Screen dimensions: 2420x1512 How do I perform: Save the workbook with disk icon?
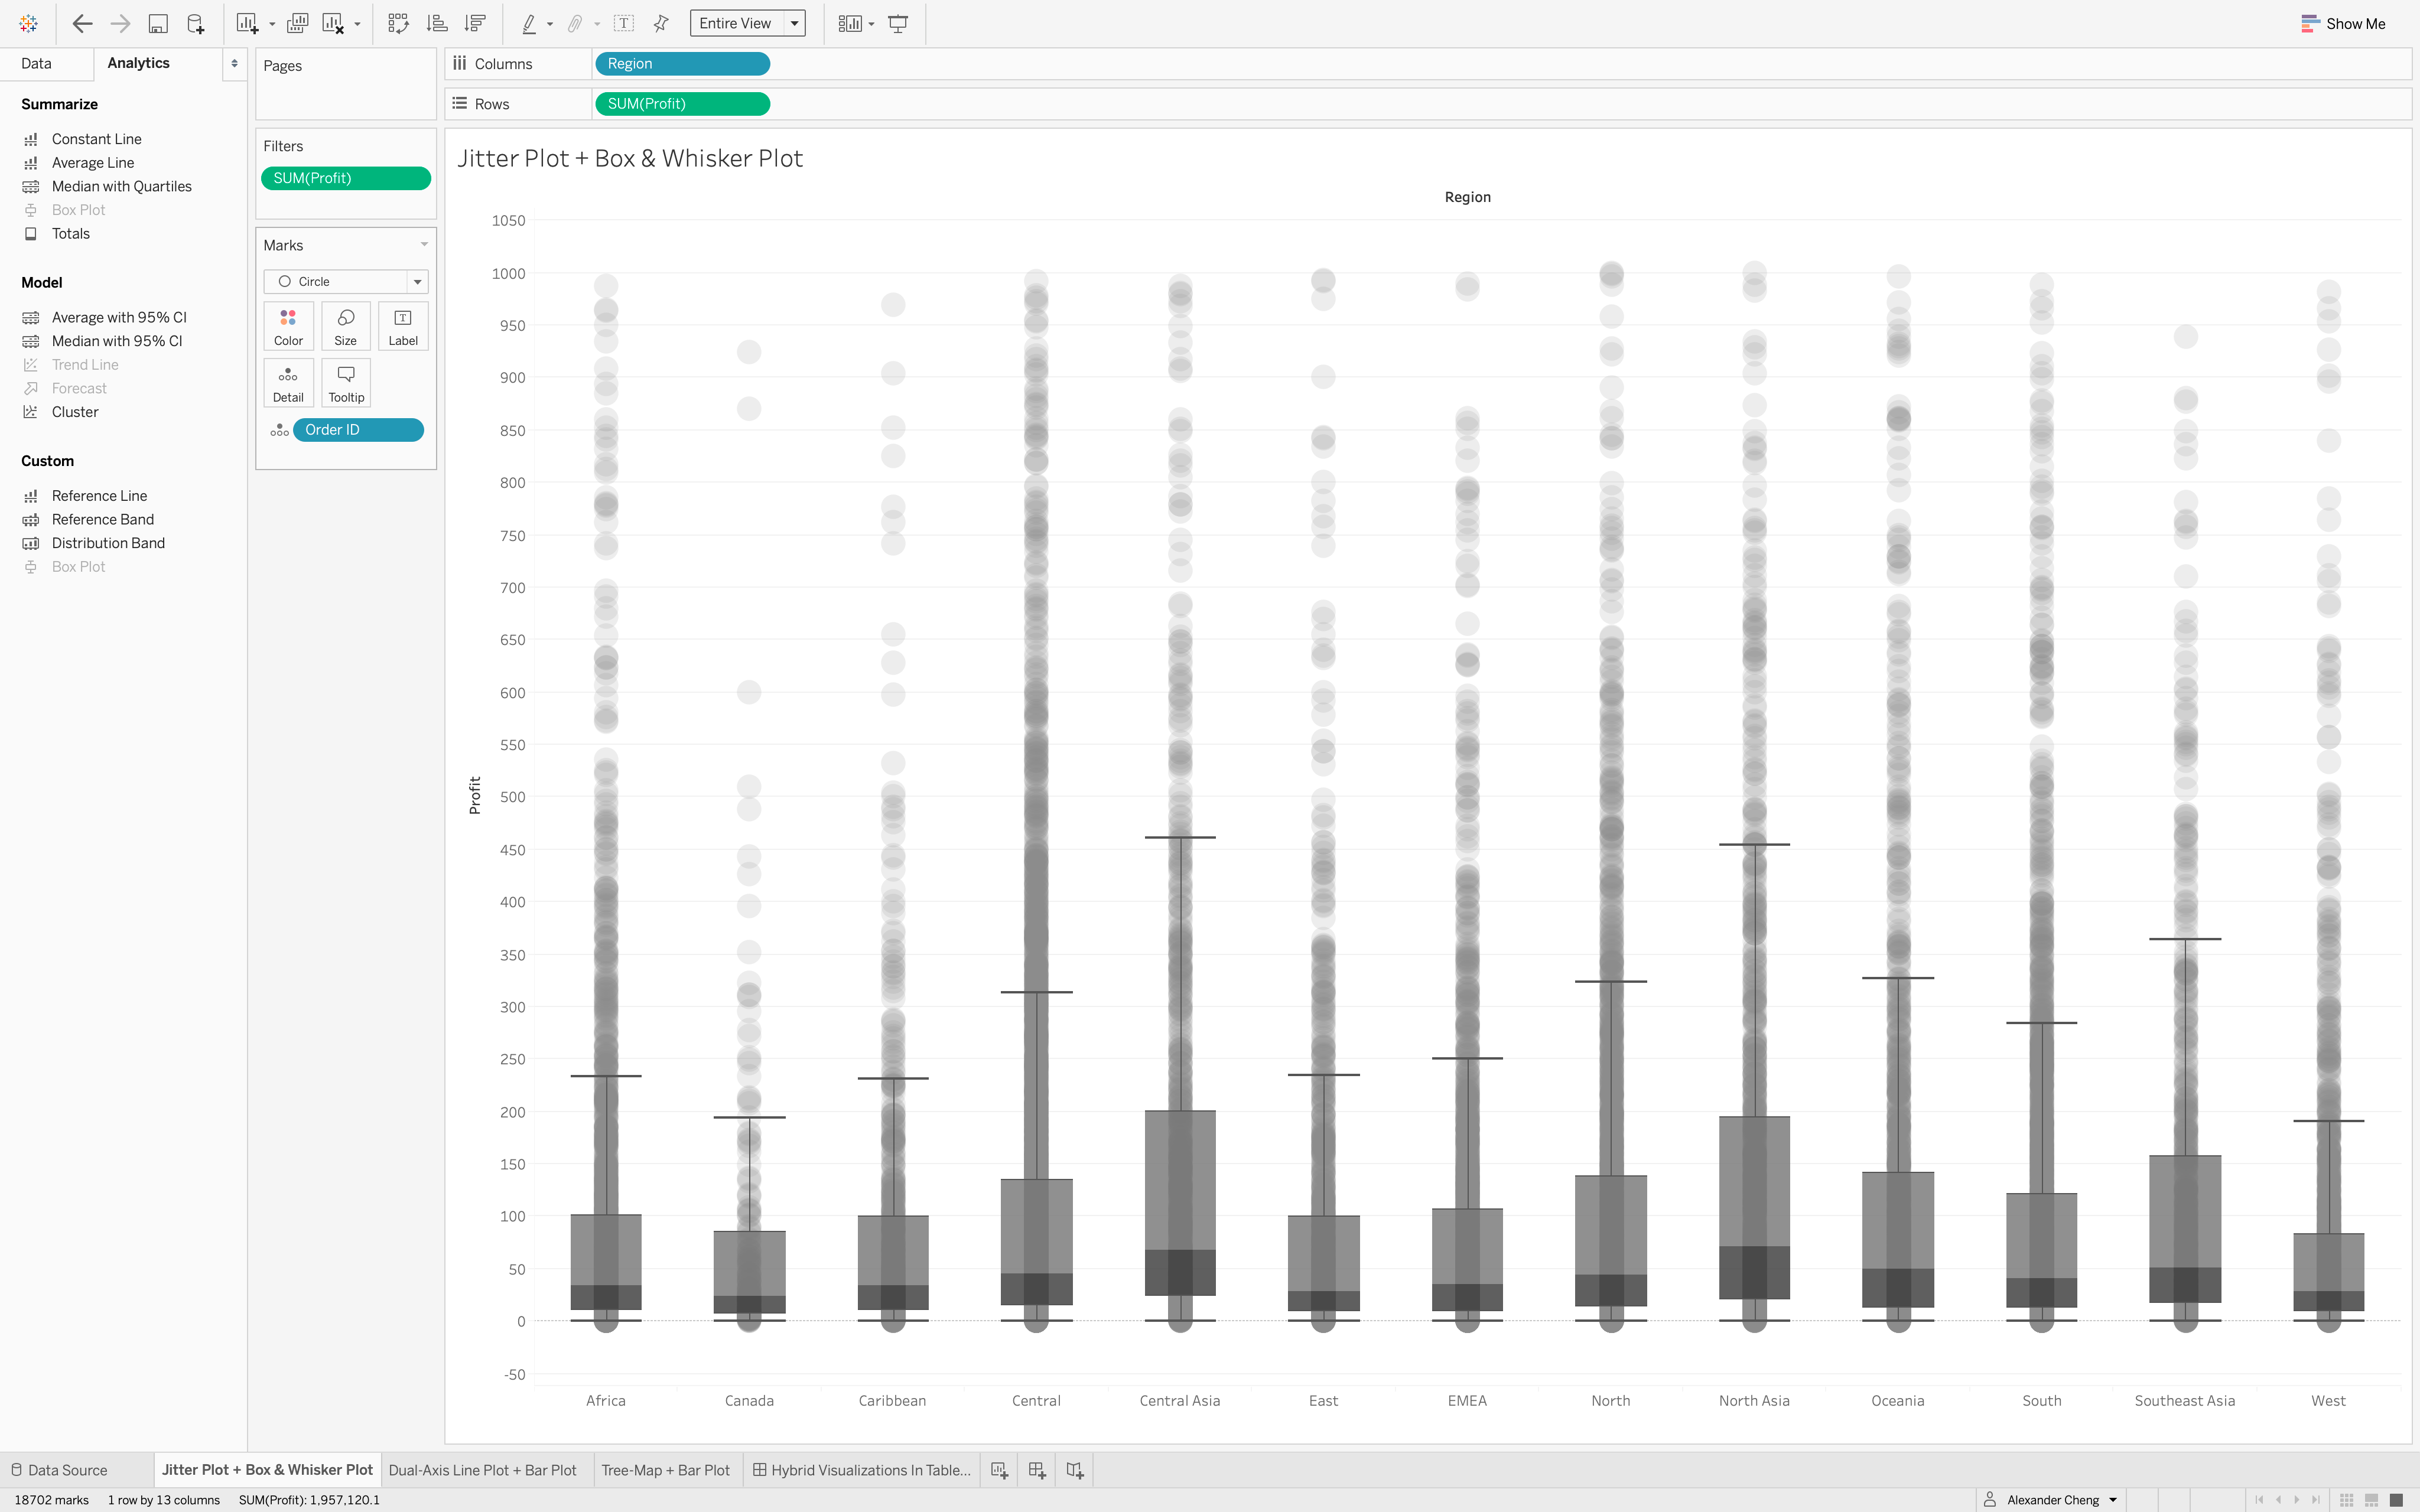158,23
